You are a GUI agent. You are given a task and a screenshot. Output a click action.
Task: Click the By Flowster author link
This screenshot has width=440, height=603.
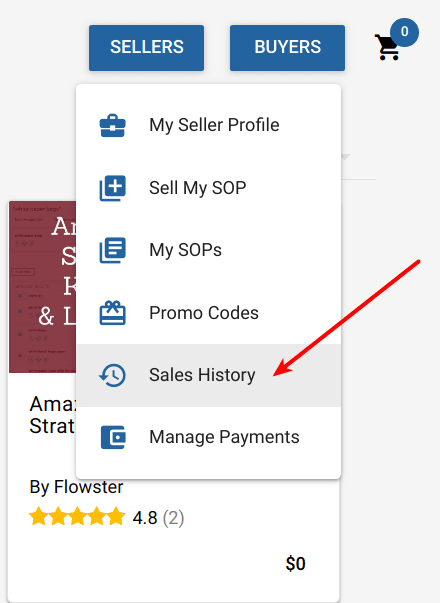click(x=76, y=487)
